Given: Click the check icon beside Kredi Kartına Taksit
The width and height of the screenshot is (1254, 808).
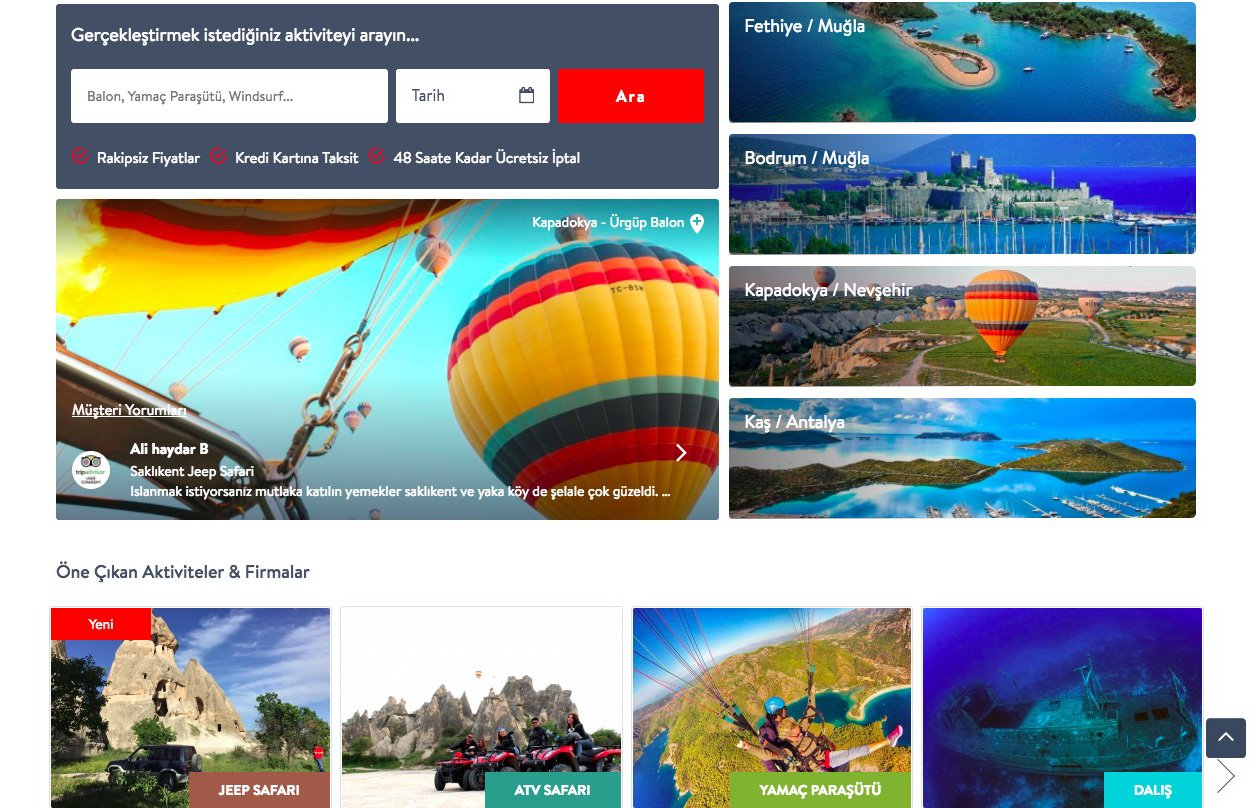Looking at the screenshot, I should tap(218, 156).
